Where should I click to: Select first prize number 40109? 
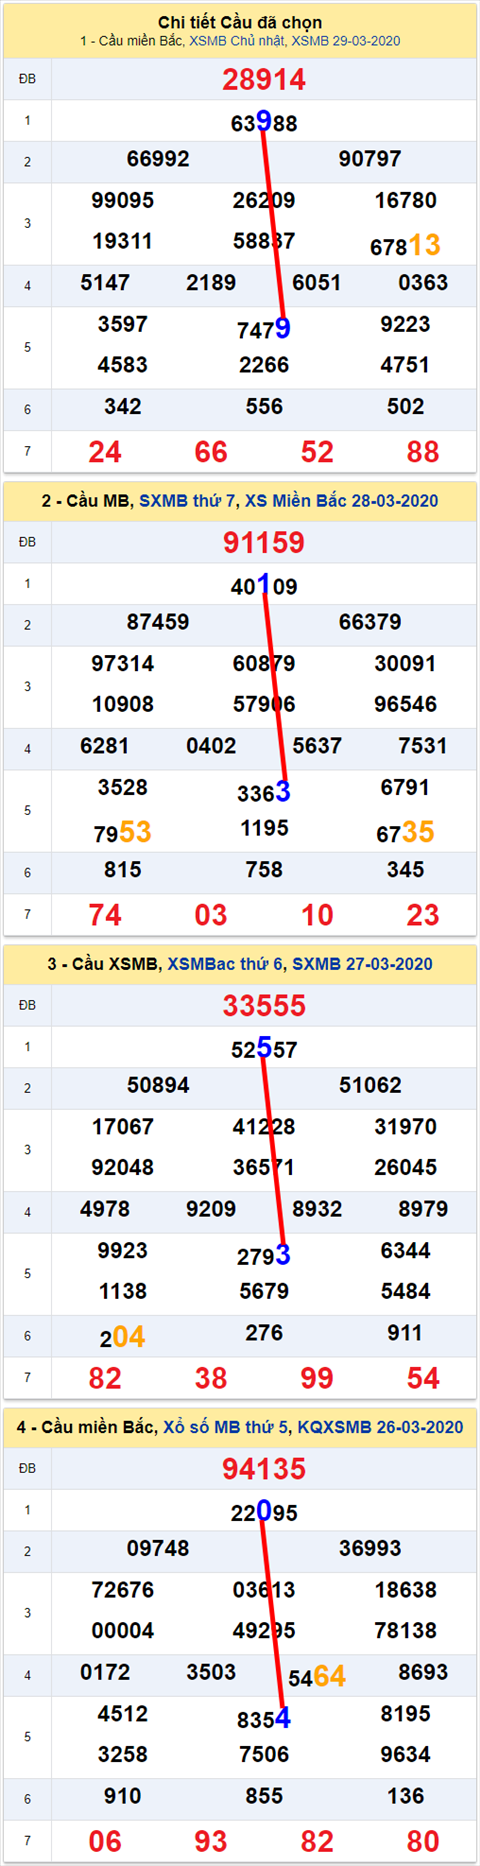click(264, 585)
